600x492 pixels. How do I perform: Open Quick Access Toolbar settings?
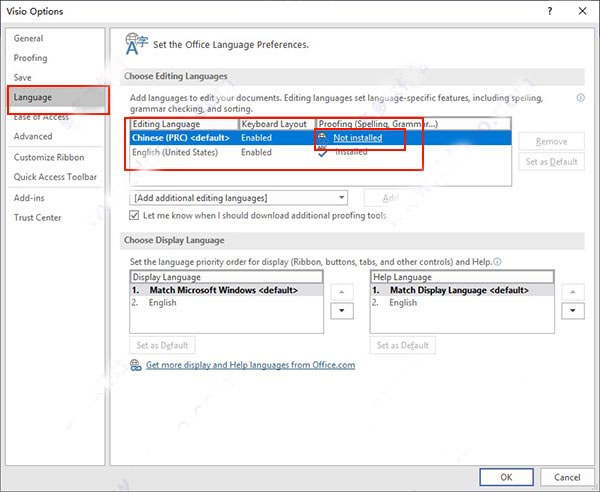click(x=55, y=177)
